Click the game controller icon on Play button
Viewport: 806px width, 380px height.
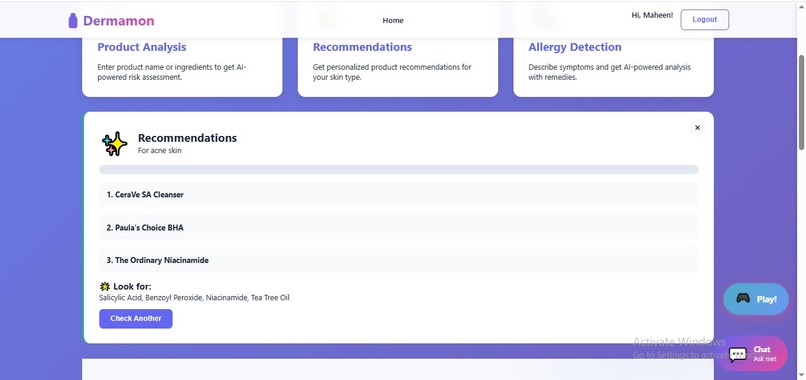[x=743, y=298]
